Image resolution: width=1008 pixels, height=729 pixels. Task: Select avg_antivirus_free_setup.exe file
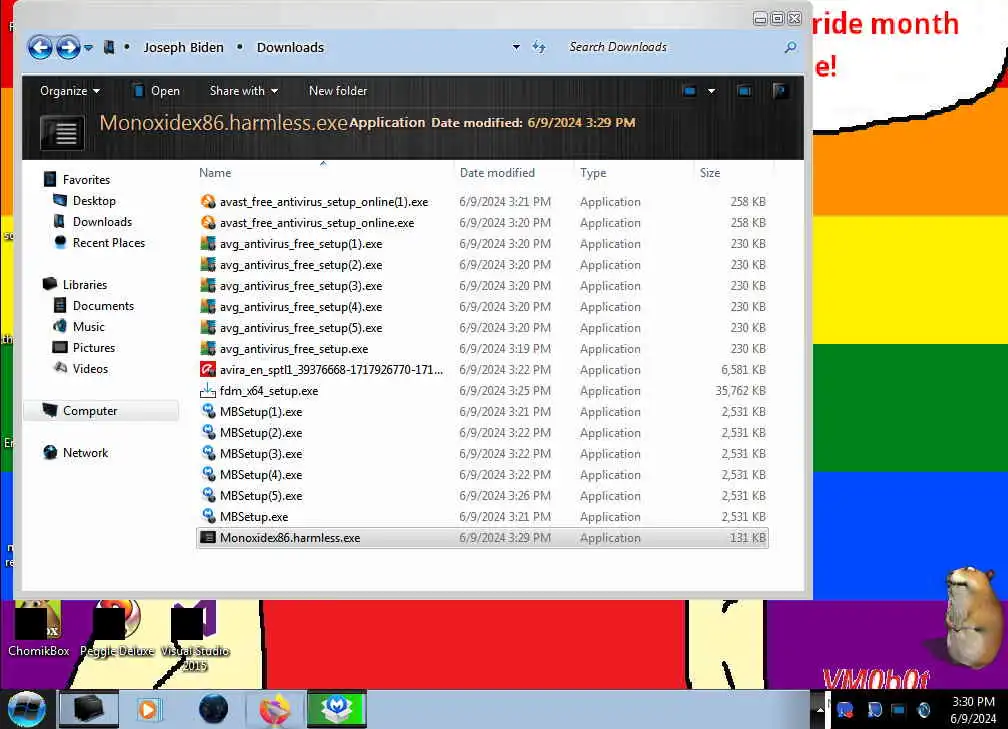pyautogui.click(x=294, y=349)
